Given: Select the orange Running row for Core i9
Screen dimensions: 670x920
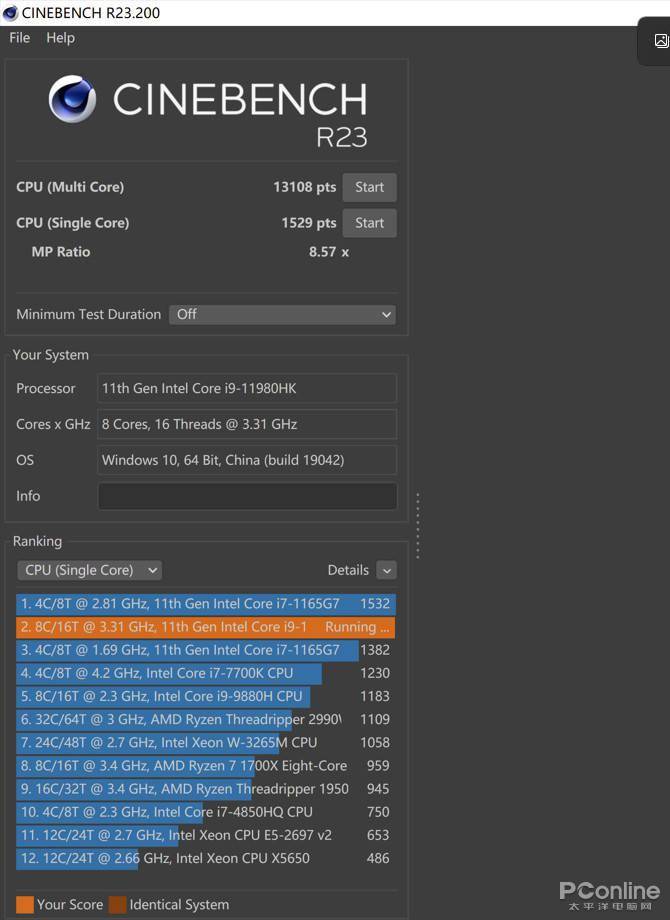Looking at the screenshot, I should pos(206,627).
